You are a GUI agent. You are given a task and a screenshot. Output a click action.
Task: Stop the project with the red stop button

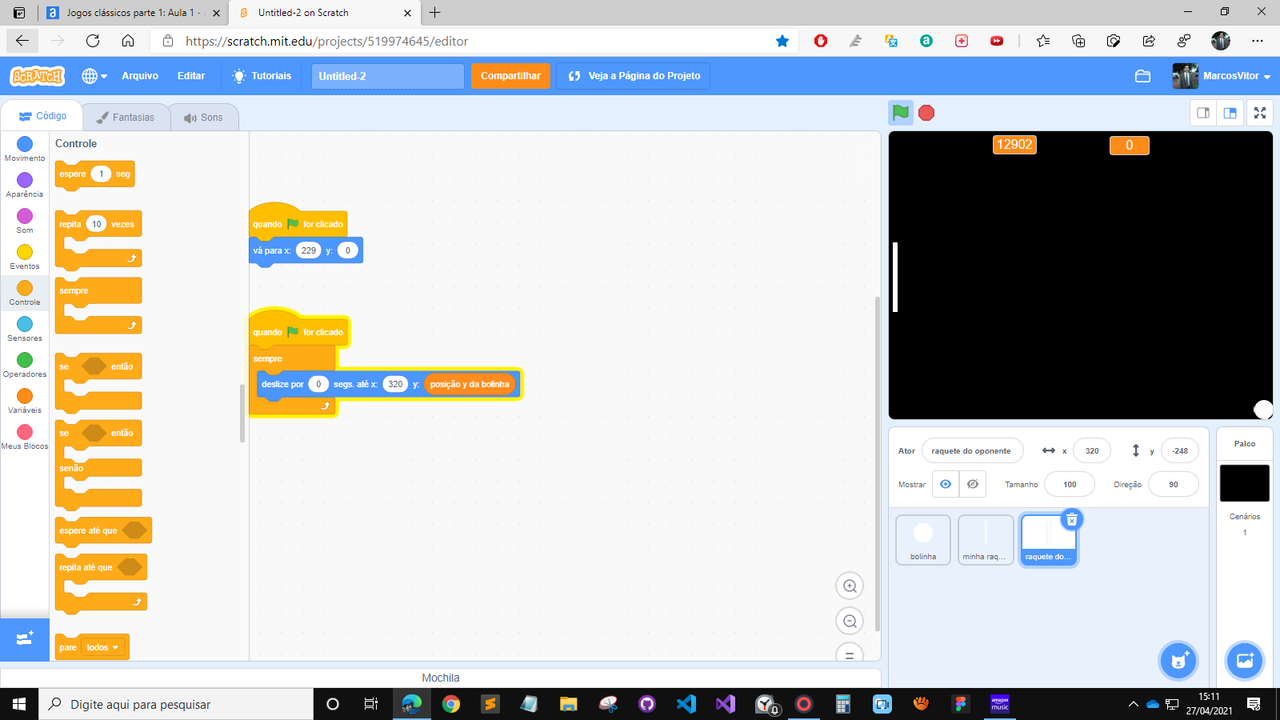(x=927, y=113)
